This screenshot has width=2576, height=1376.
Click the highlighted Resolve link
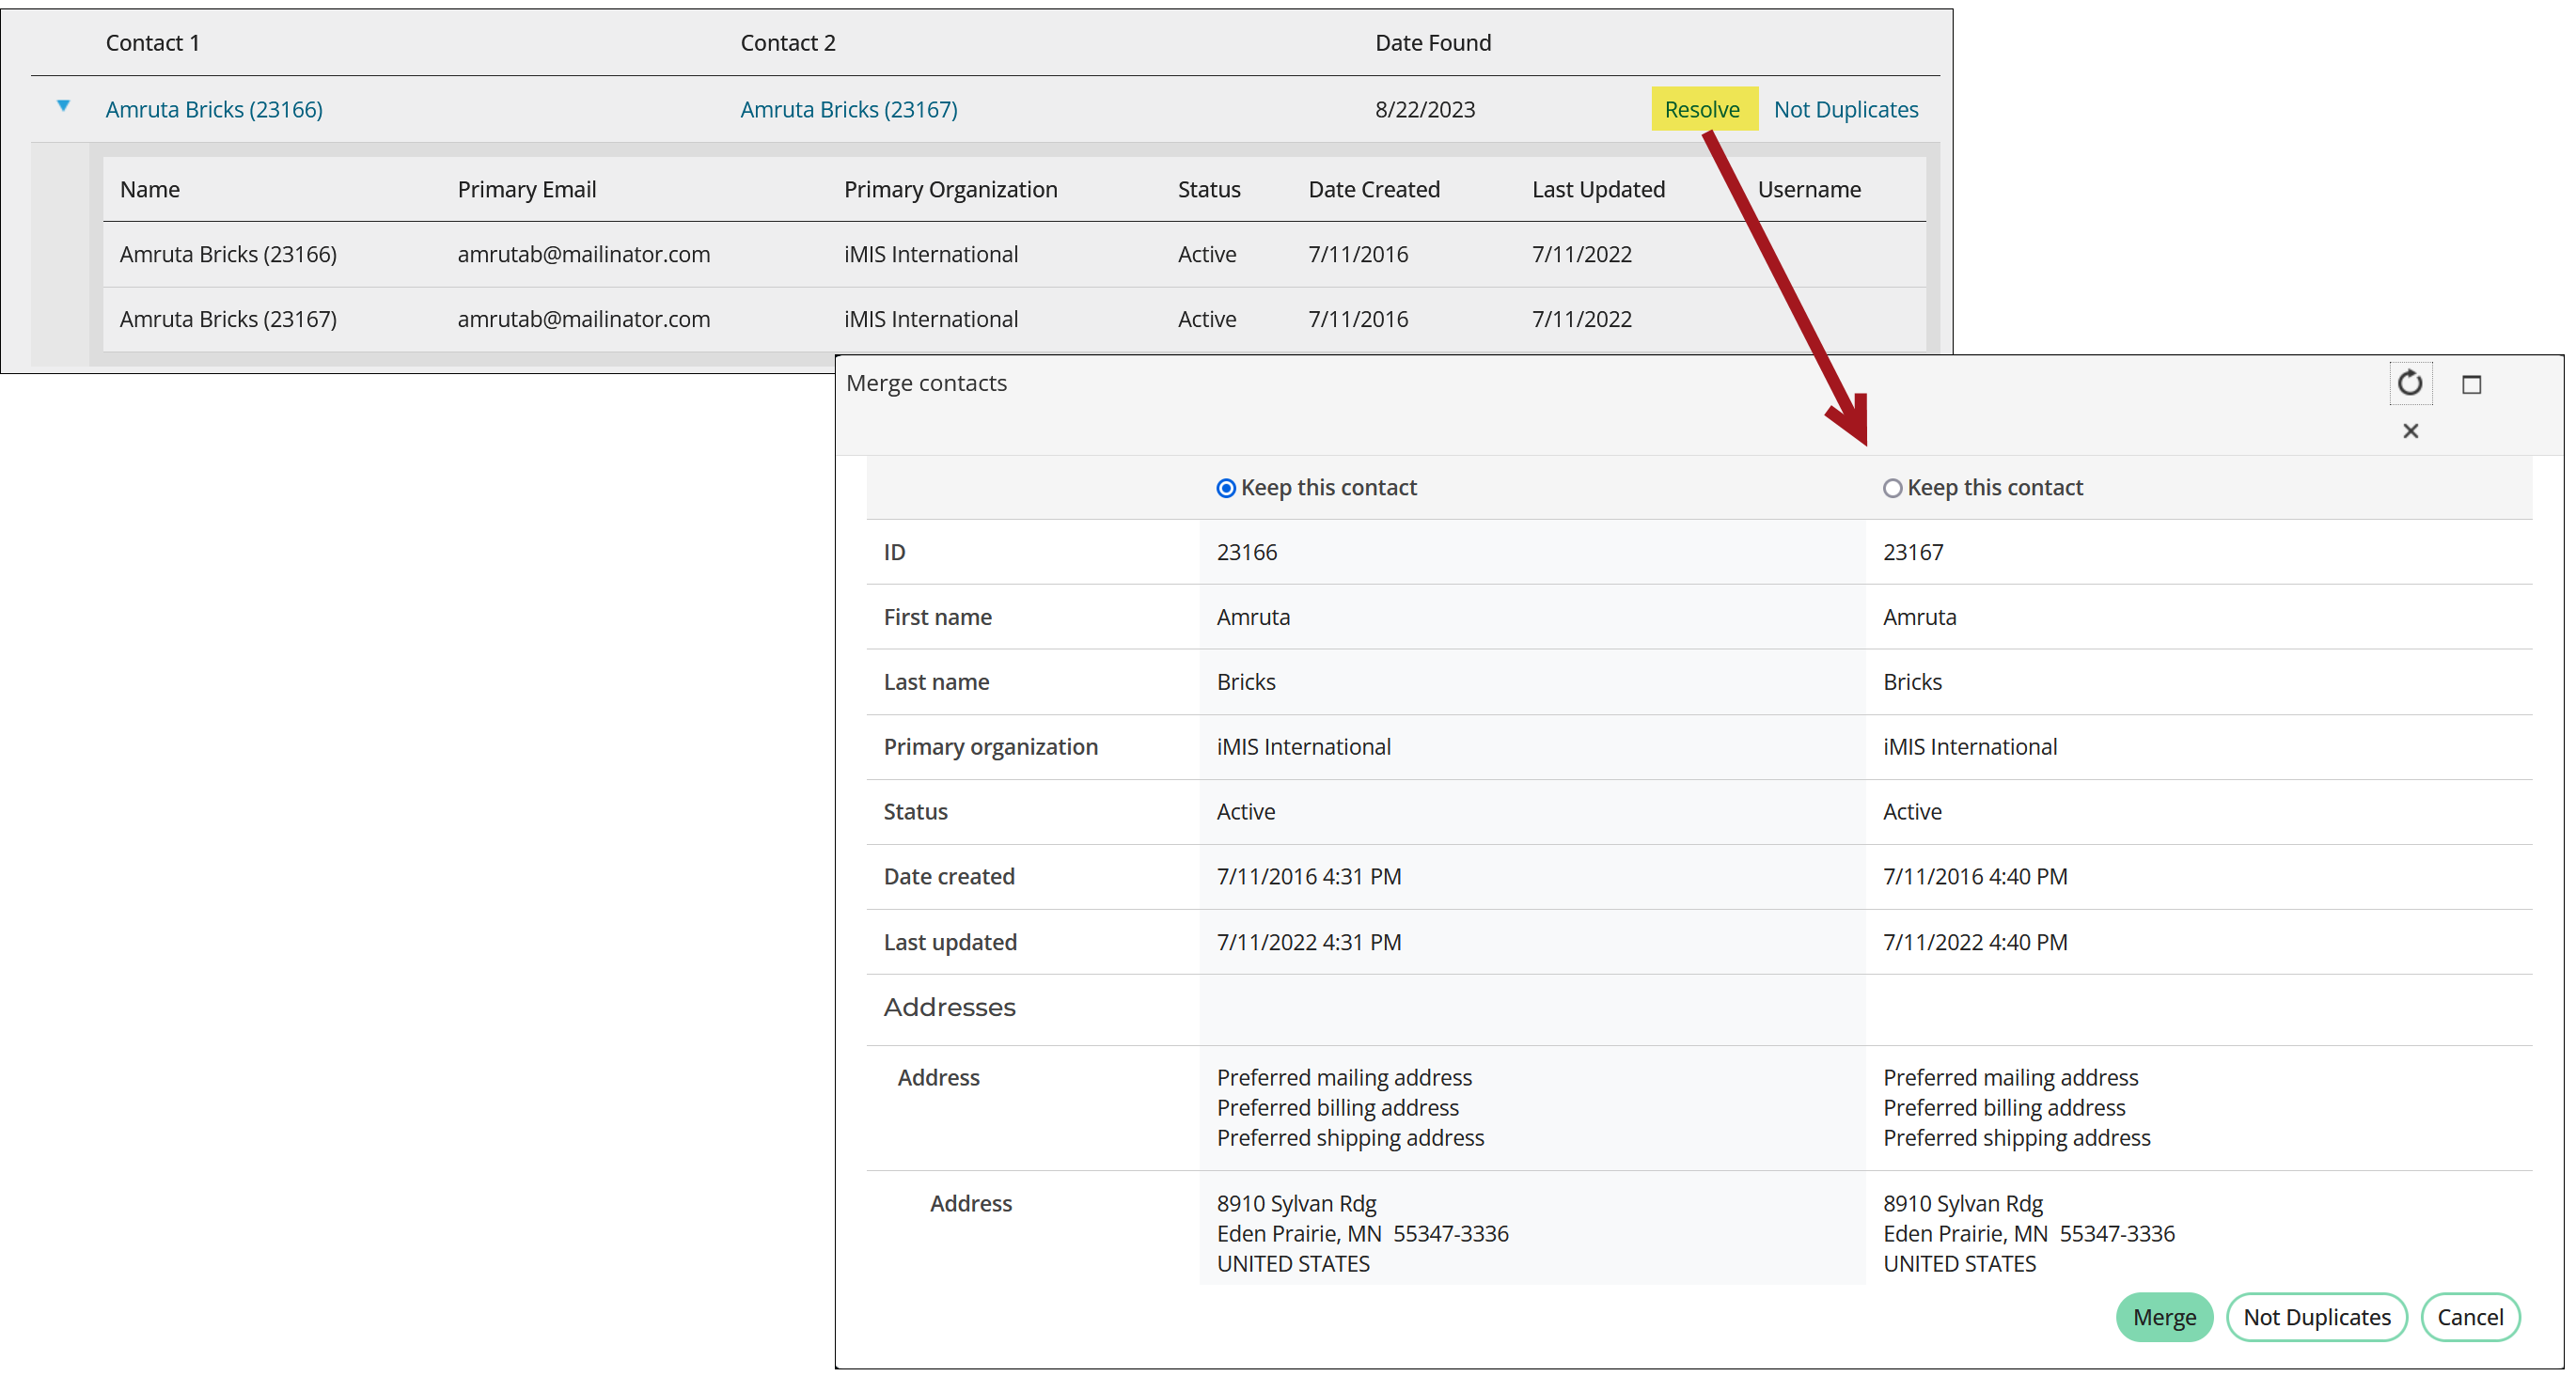click(x=1702, y=109)
